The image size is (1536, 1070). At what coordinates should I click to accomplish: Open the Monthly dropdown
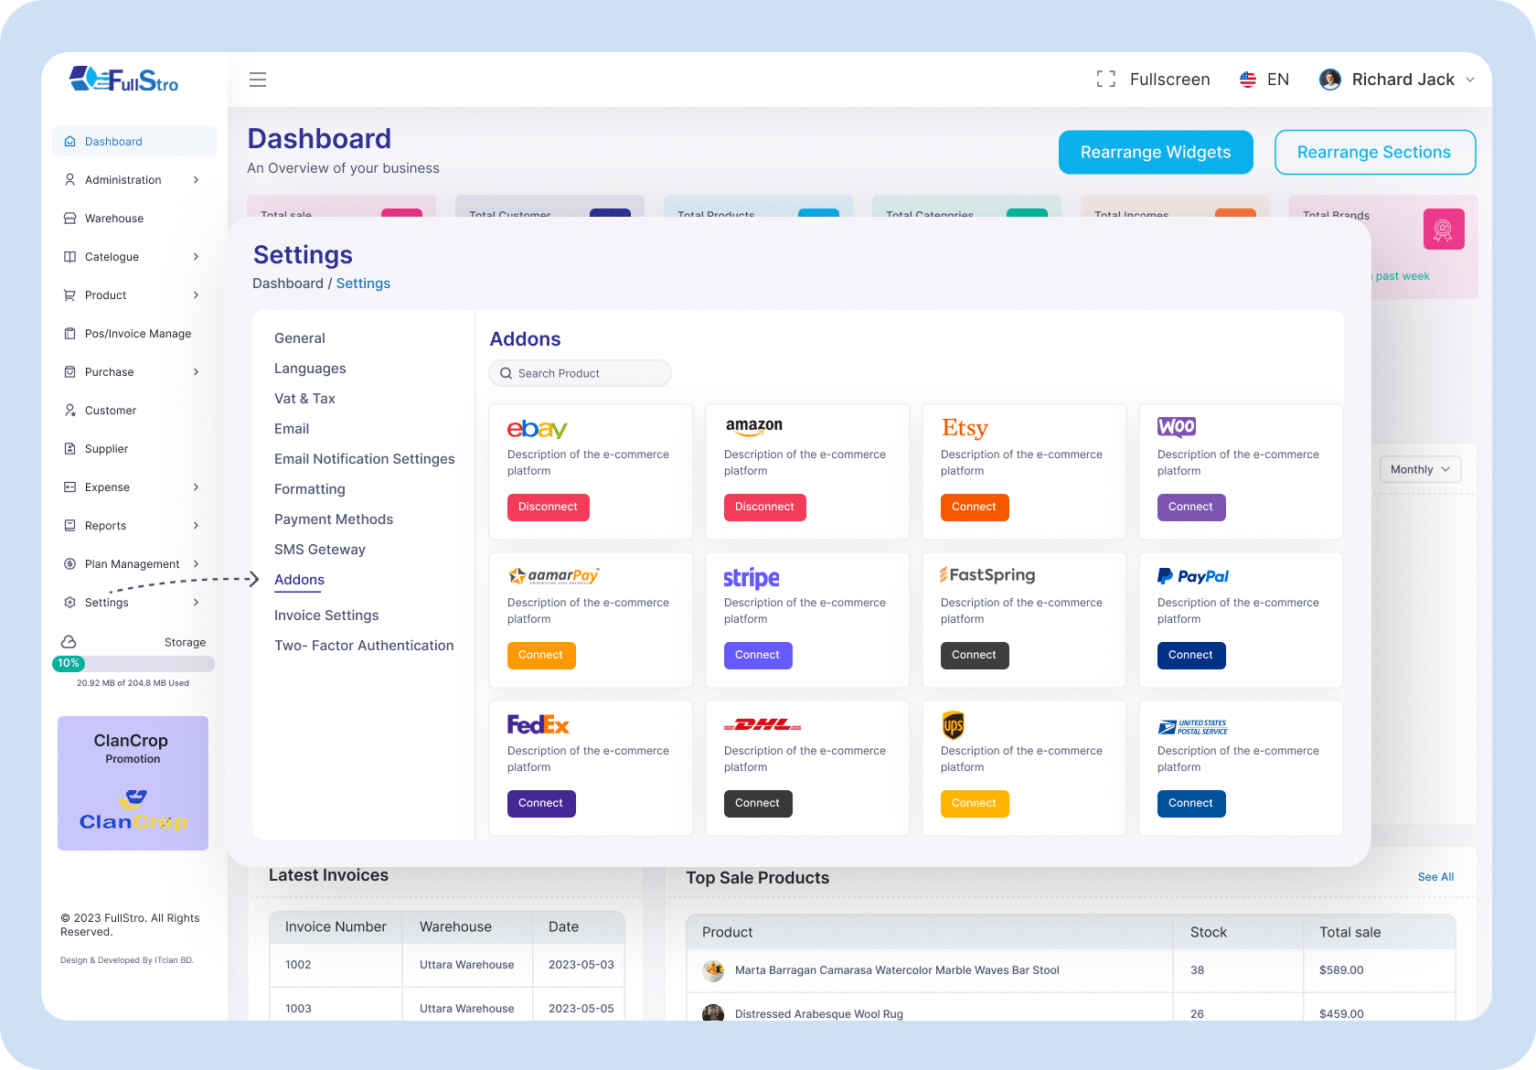pos(1419,469)
